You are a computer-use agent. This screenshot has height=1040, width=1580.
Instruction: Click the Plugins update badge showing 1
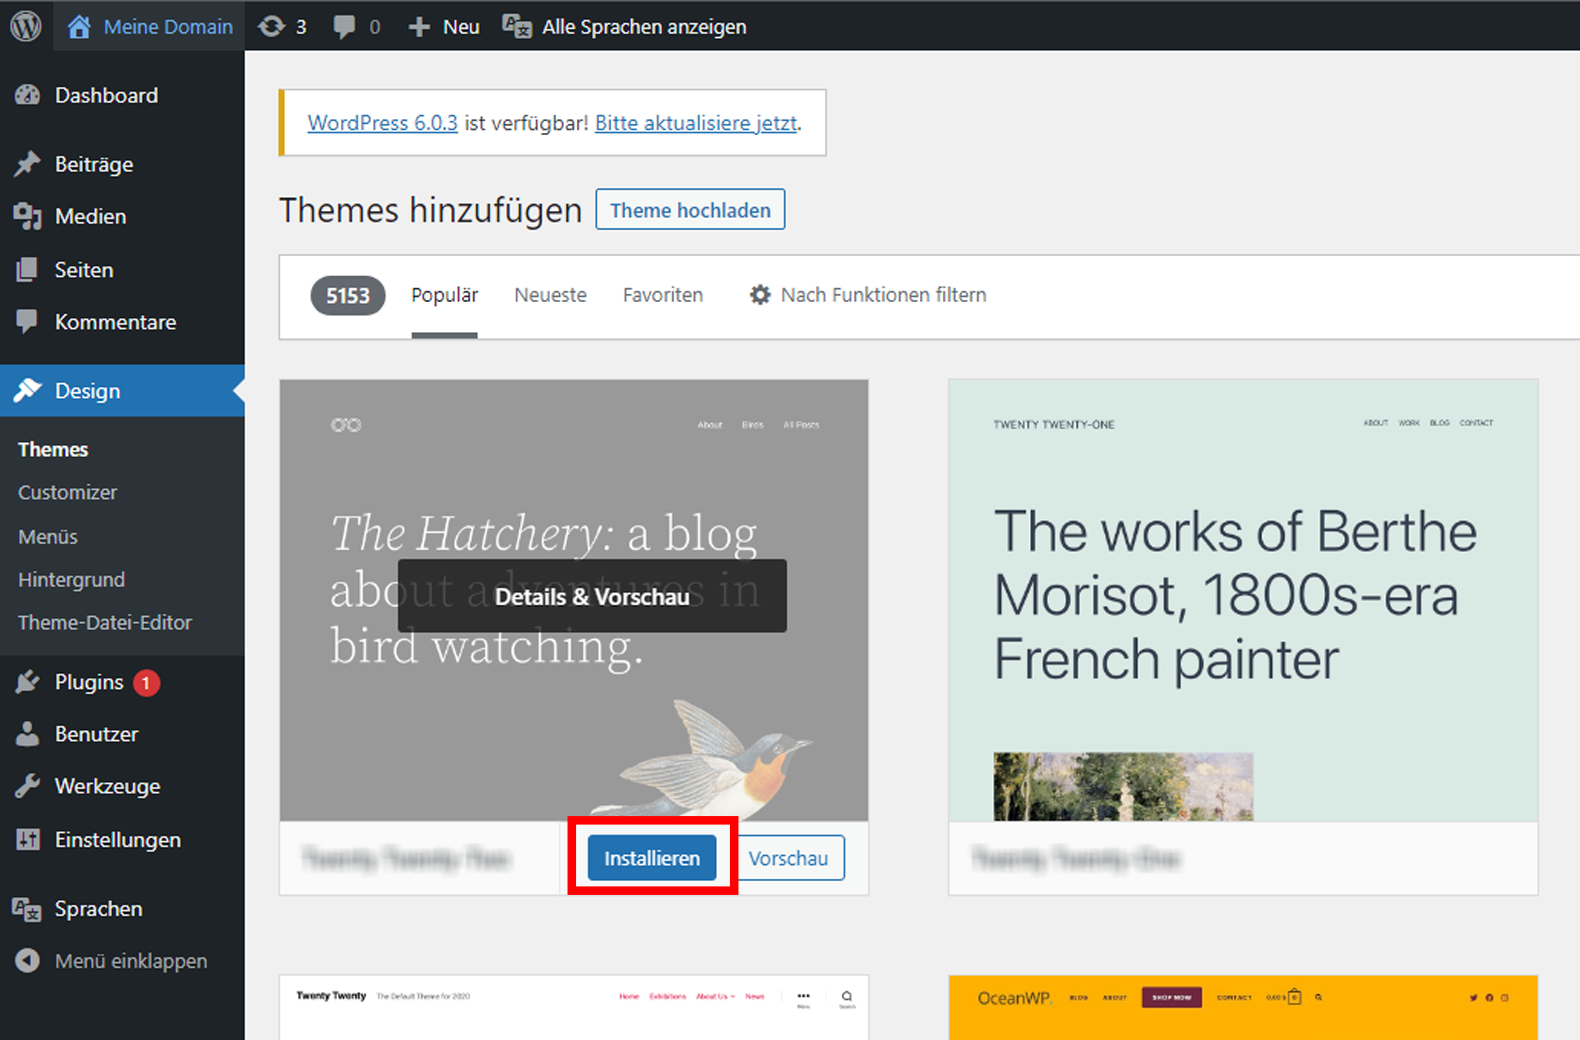pyautogui.click(x=146, y=682)
